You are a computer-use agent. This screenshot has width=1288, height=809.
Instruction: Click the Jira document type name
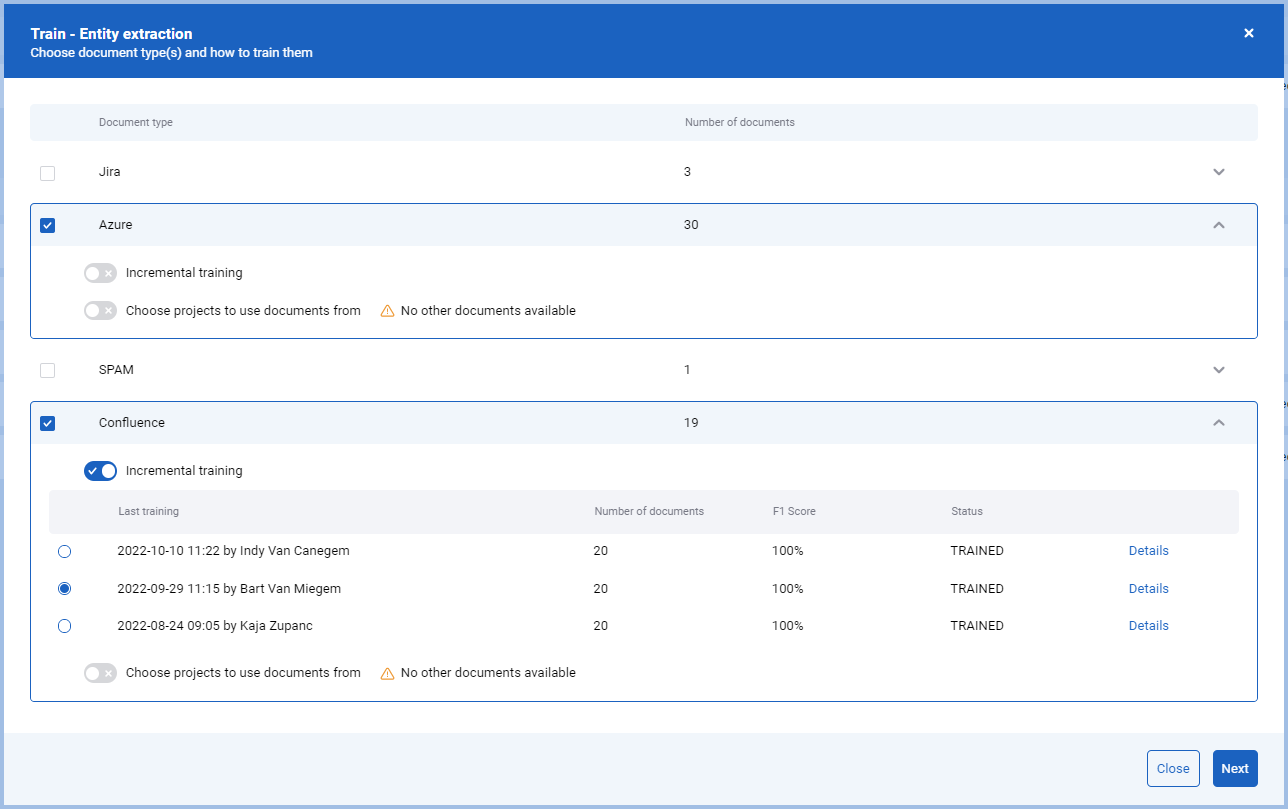tap(110, 172)
